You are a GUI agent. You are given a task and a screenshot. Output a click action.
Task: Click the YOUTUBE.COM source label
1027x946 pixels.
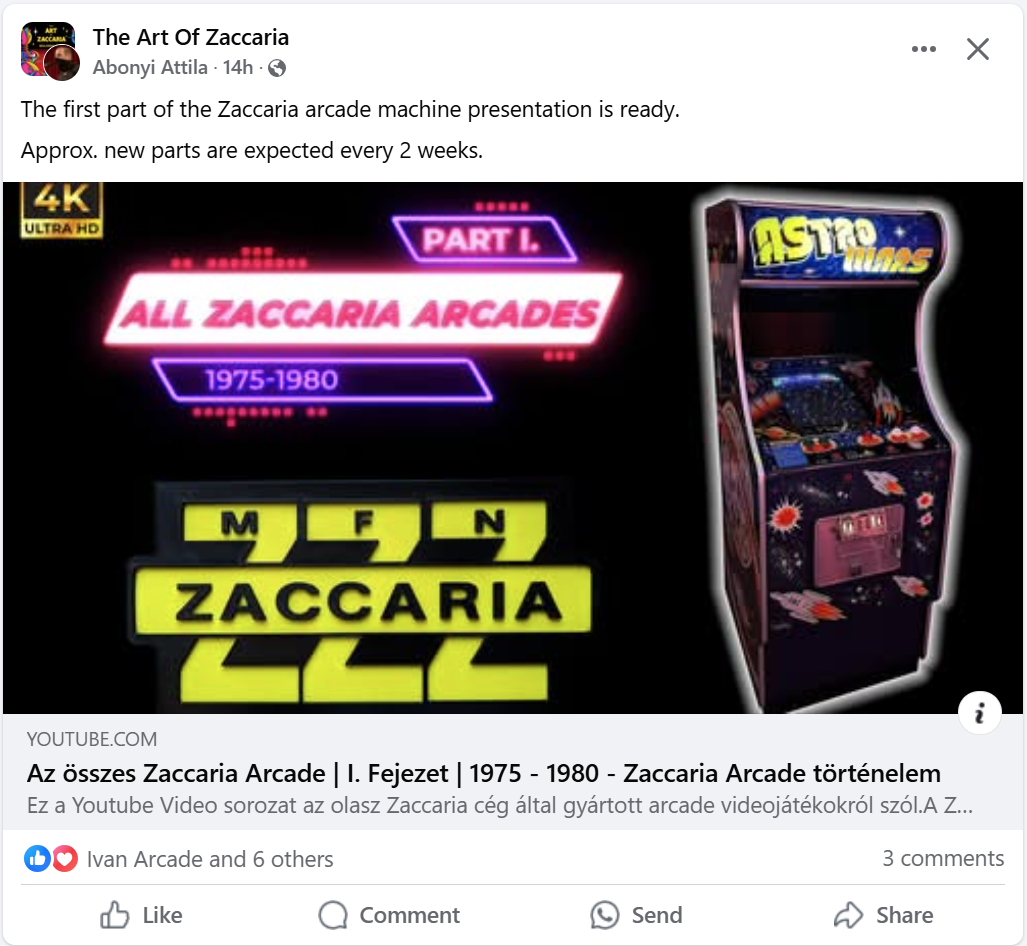pyautogui.click(x=92, y=740)
